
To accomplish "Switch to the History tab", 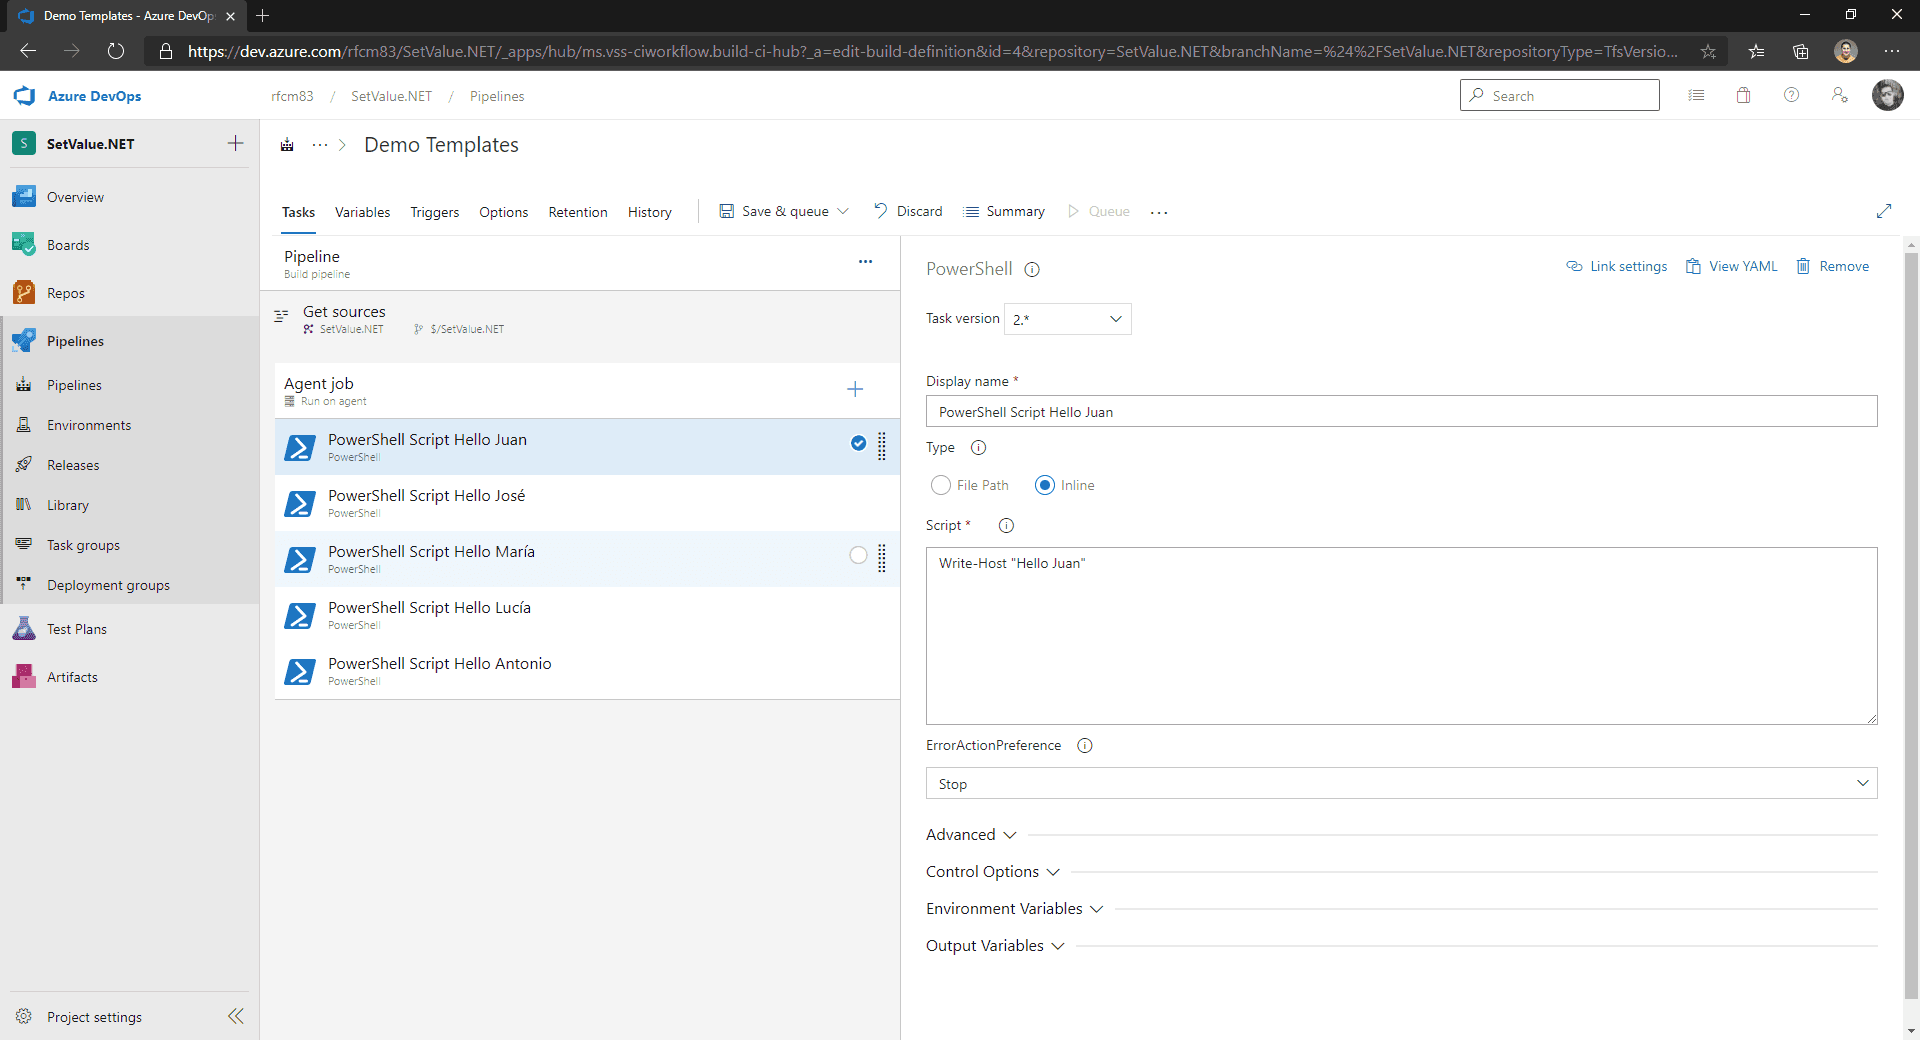I will tap(650, 212).
